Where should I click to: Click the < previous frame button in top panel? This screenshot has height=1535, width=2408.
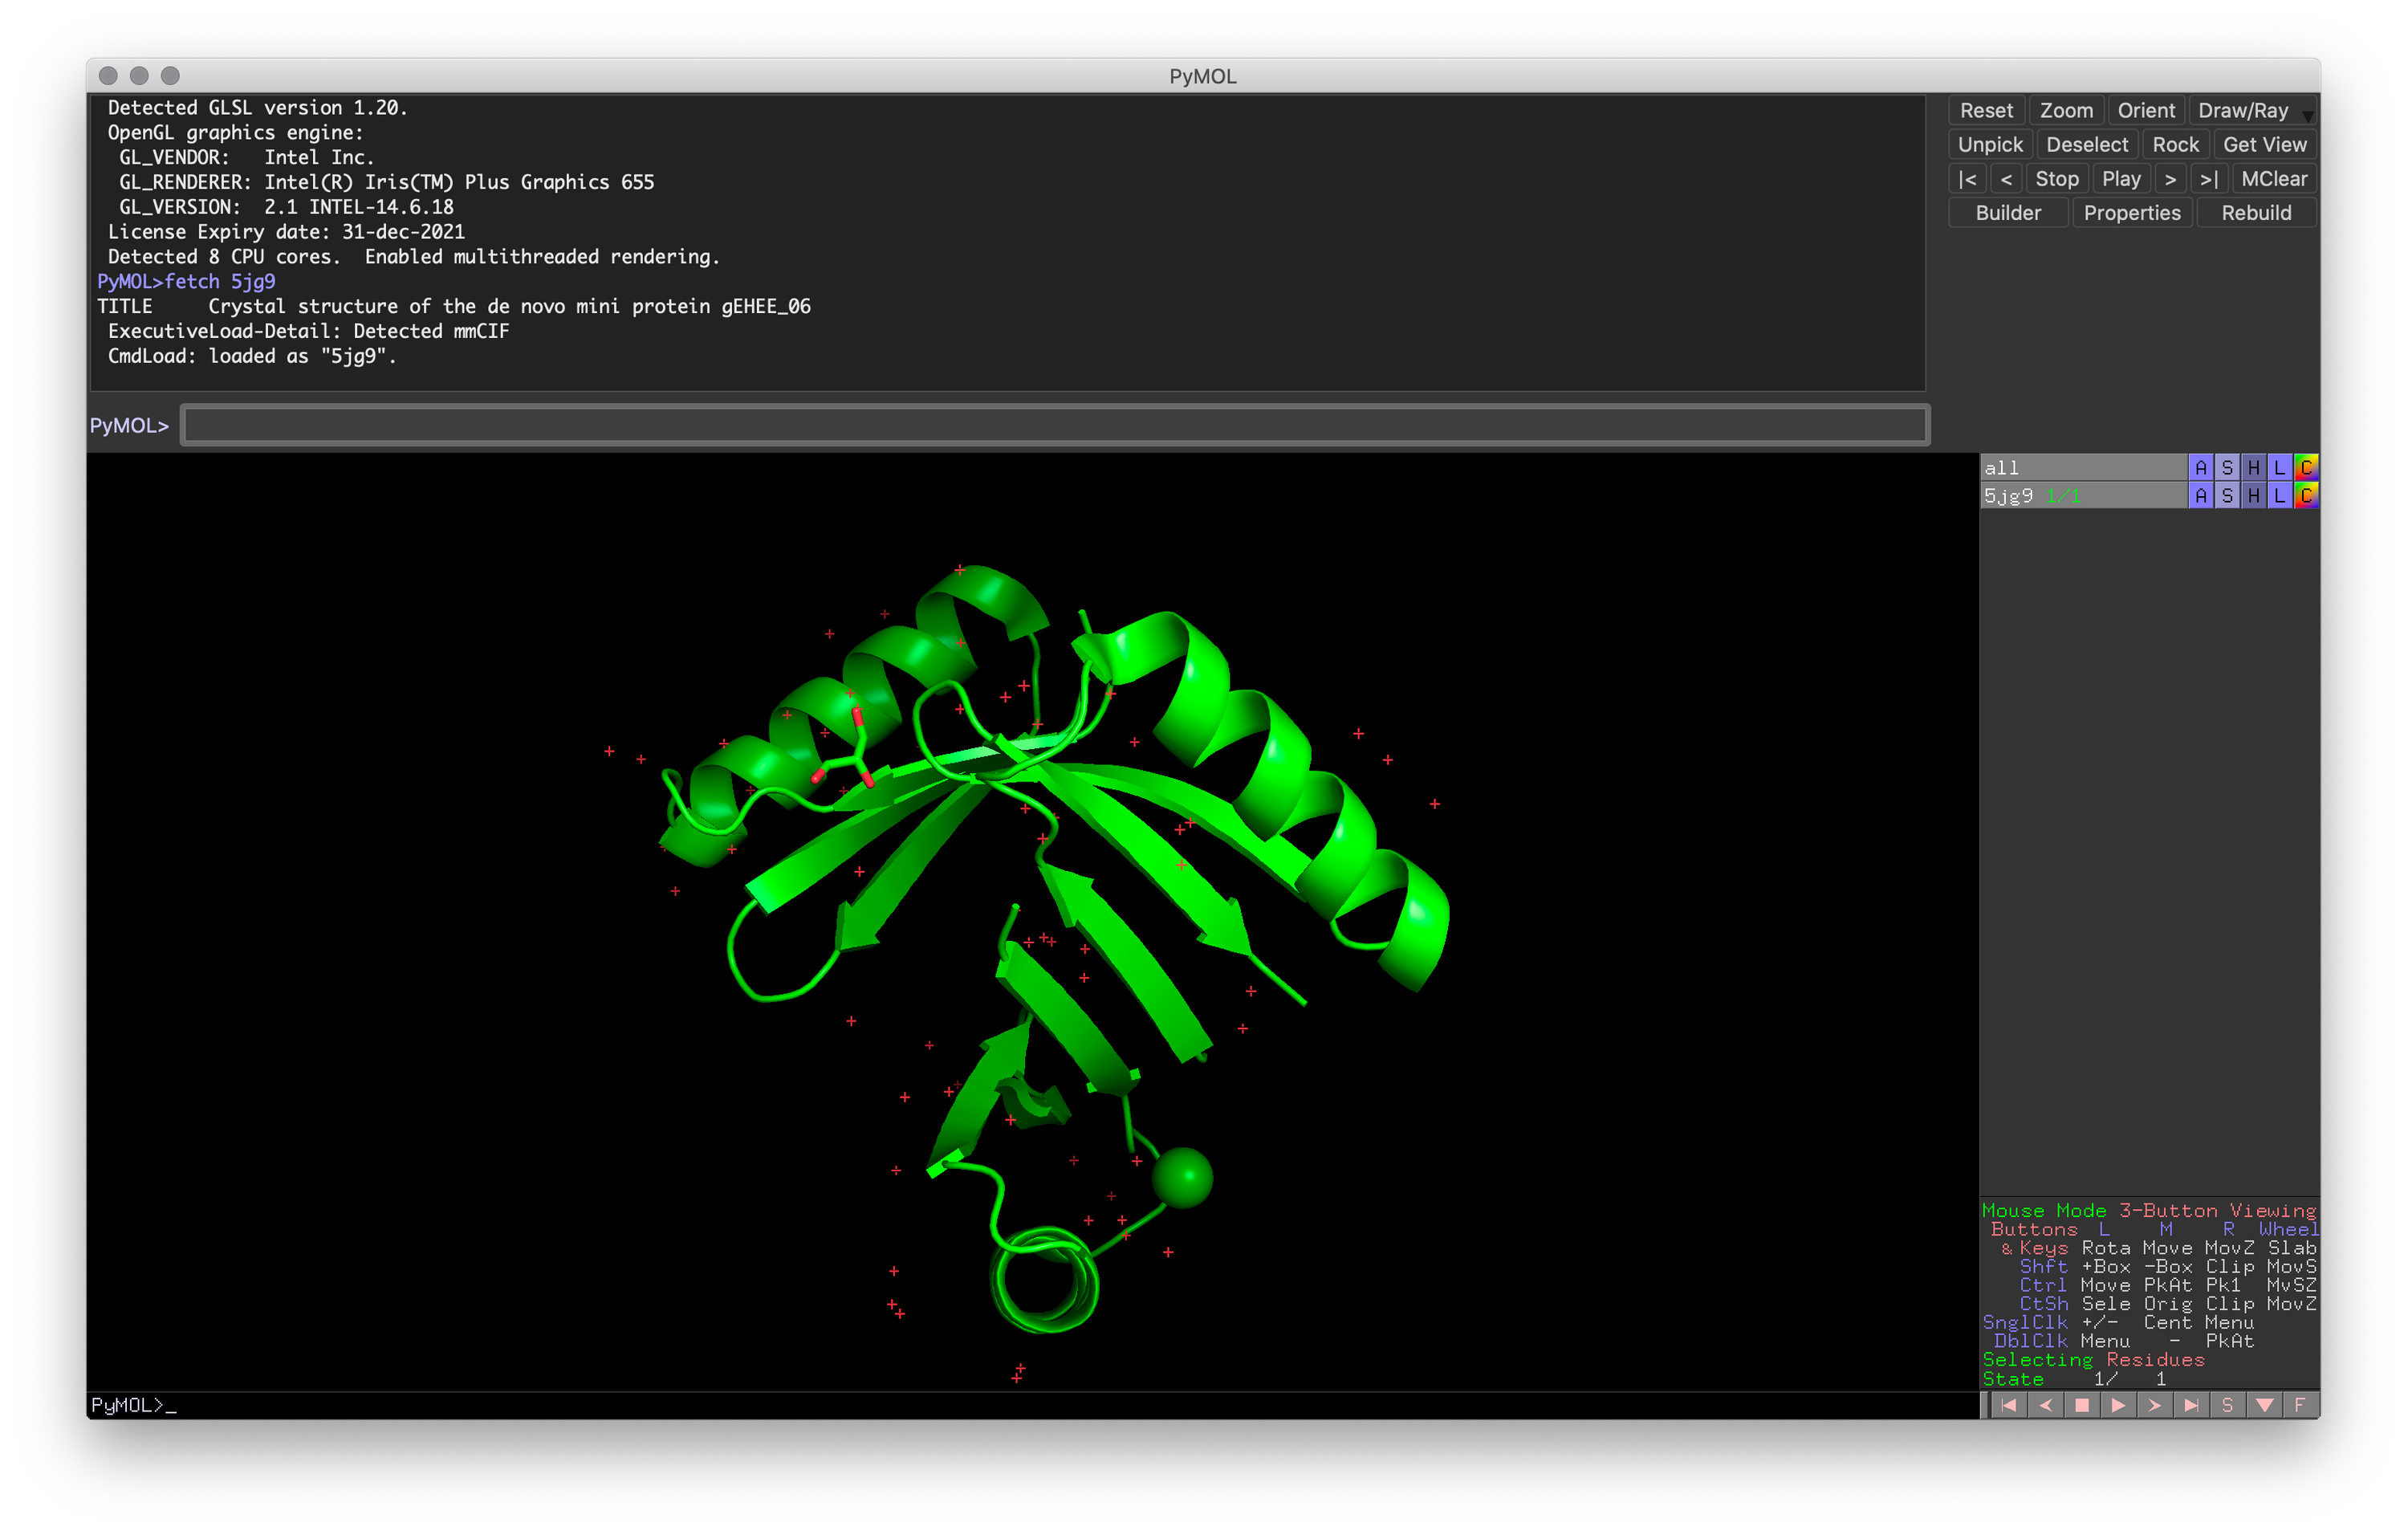2006,178
